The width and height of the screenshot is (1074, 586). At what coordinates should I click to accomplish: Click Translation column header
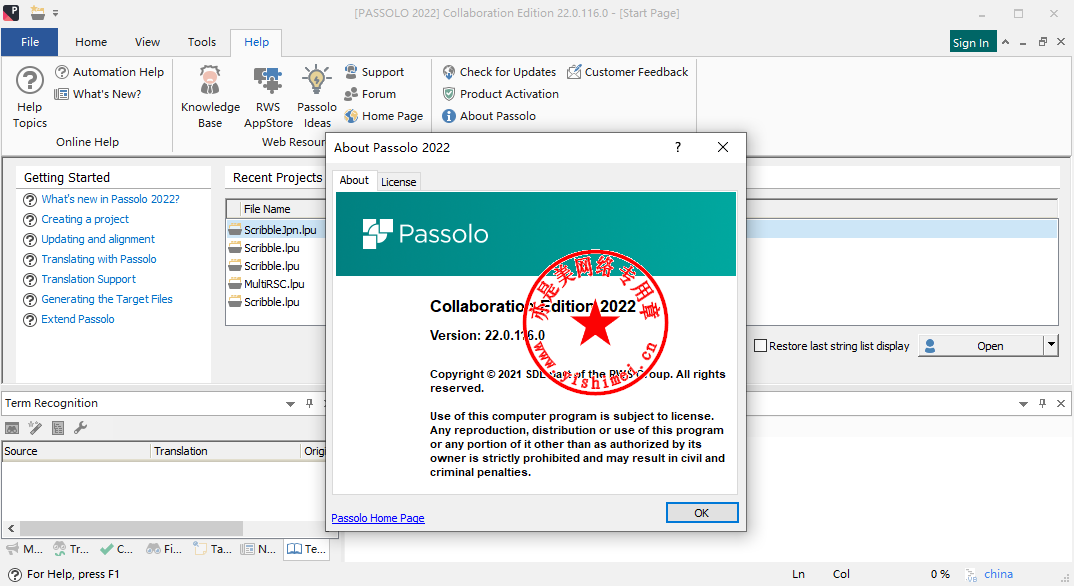coord(226,451)
